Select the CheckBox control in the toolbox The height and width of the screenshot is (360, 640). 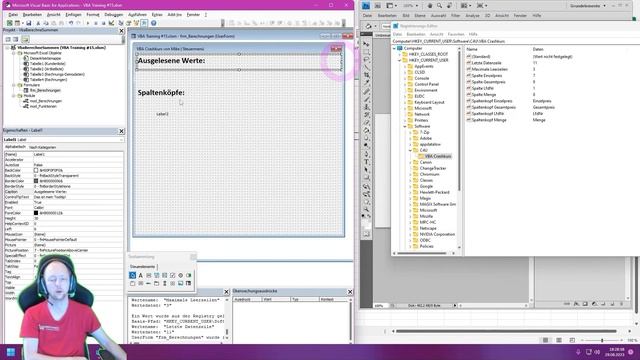[x=173, y=276]
